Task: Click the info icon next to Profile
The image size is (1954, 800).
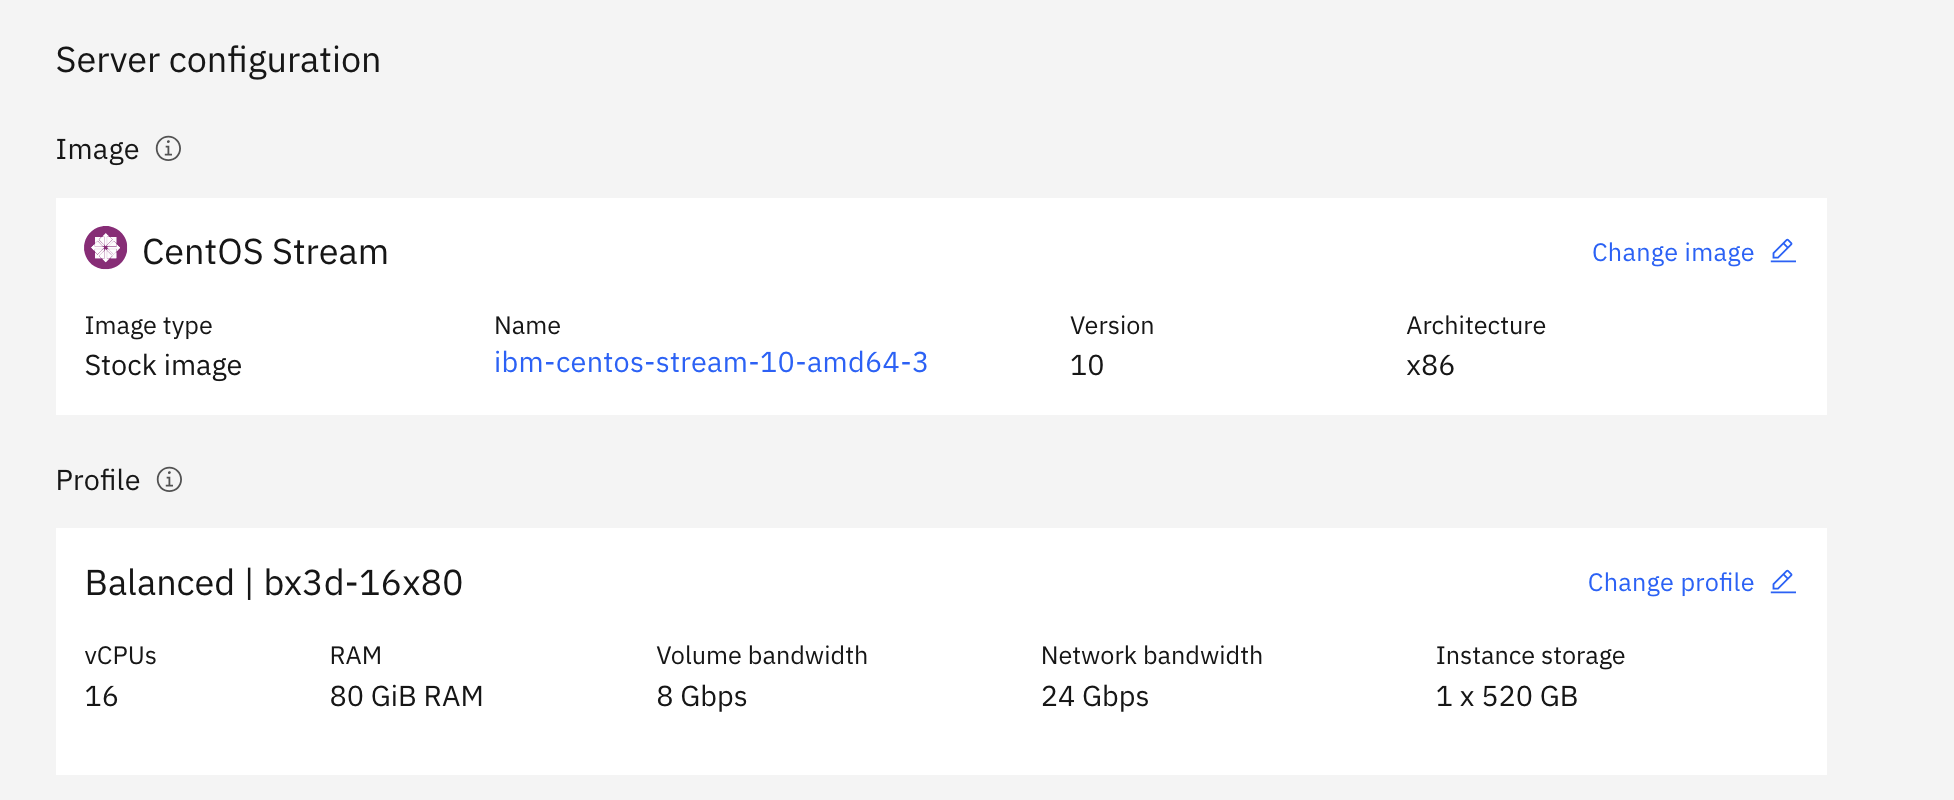Action: pos(169,480)
